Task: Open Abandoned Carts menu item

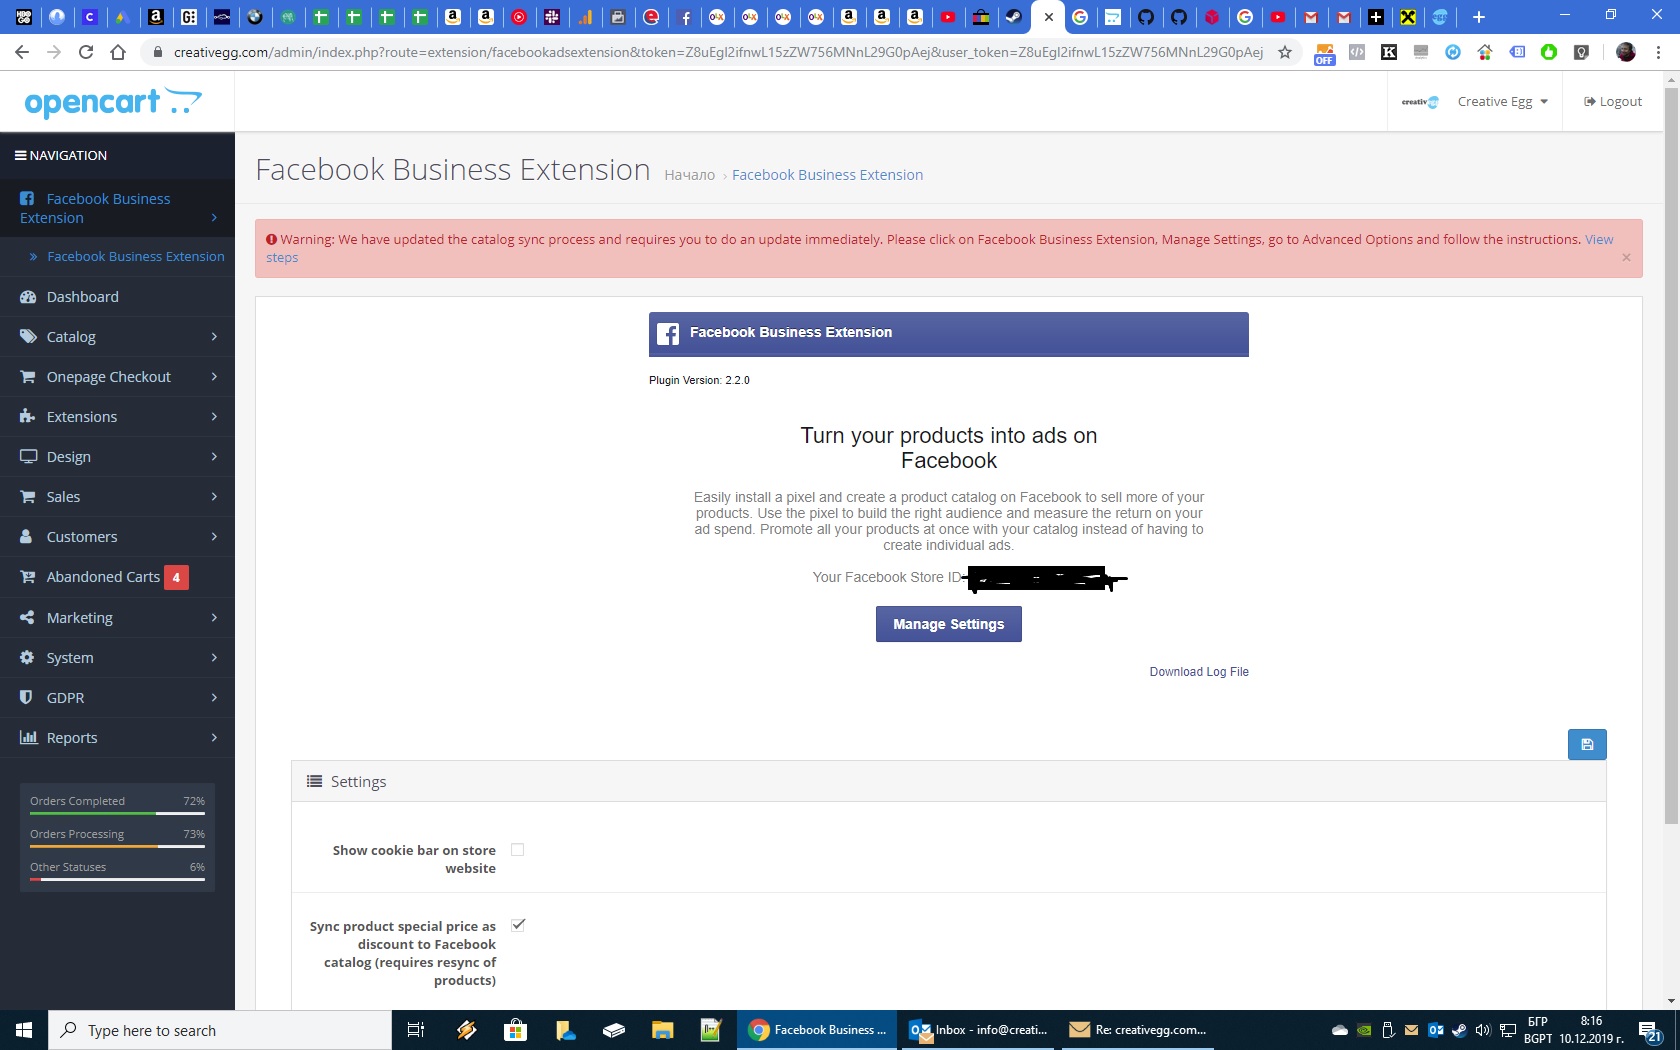Action: click(117, 577)
